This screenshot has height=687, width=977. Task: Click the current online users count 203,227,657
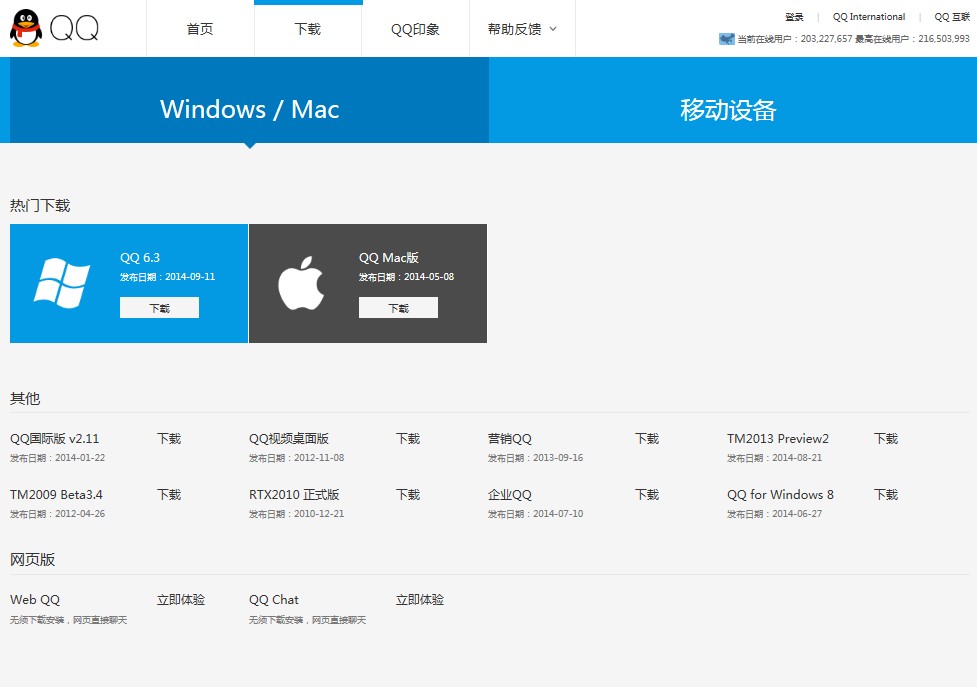pyautogui.click(x=826, y=39)
